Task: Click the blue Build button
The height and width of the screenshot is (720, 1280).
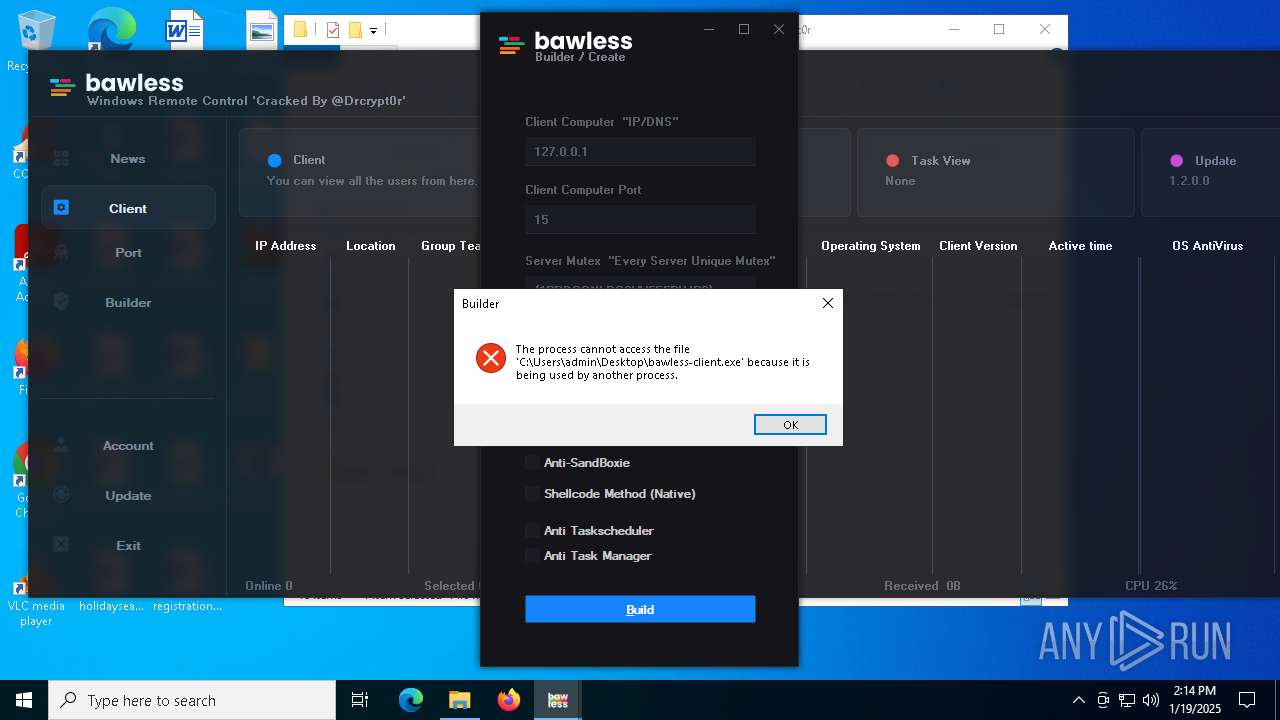Action: tap(640, 609)
